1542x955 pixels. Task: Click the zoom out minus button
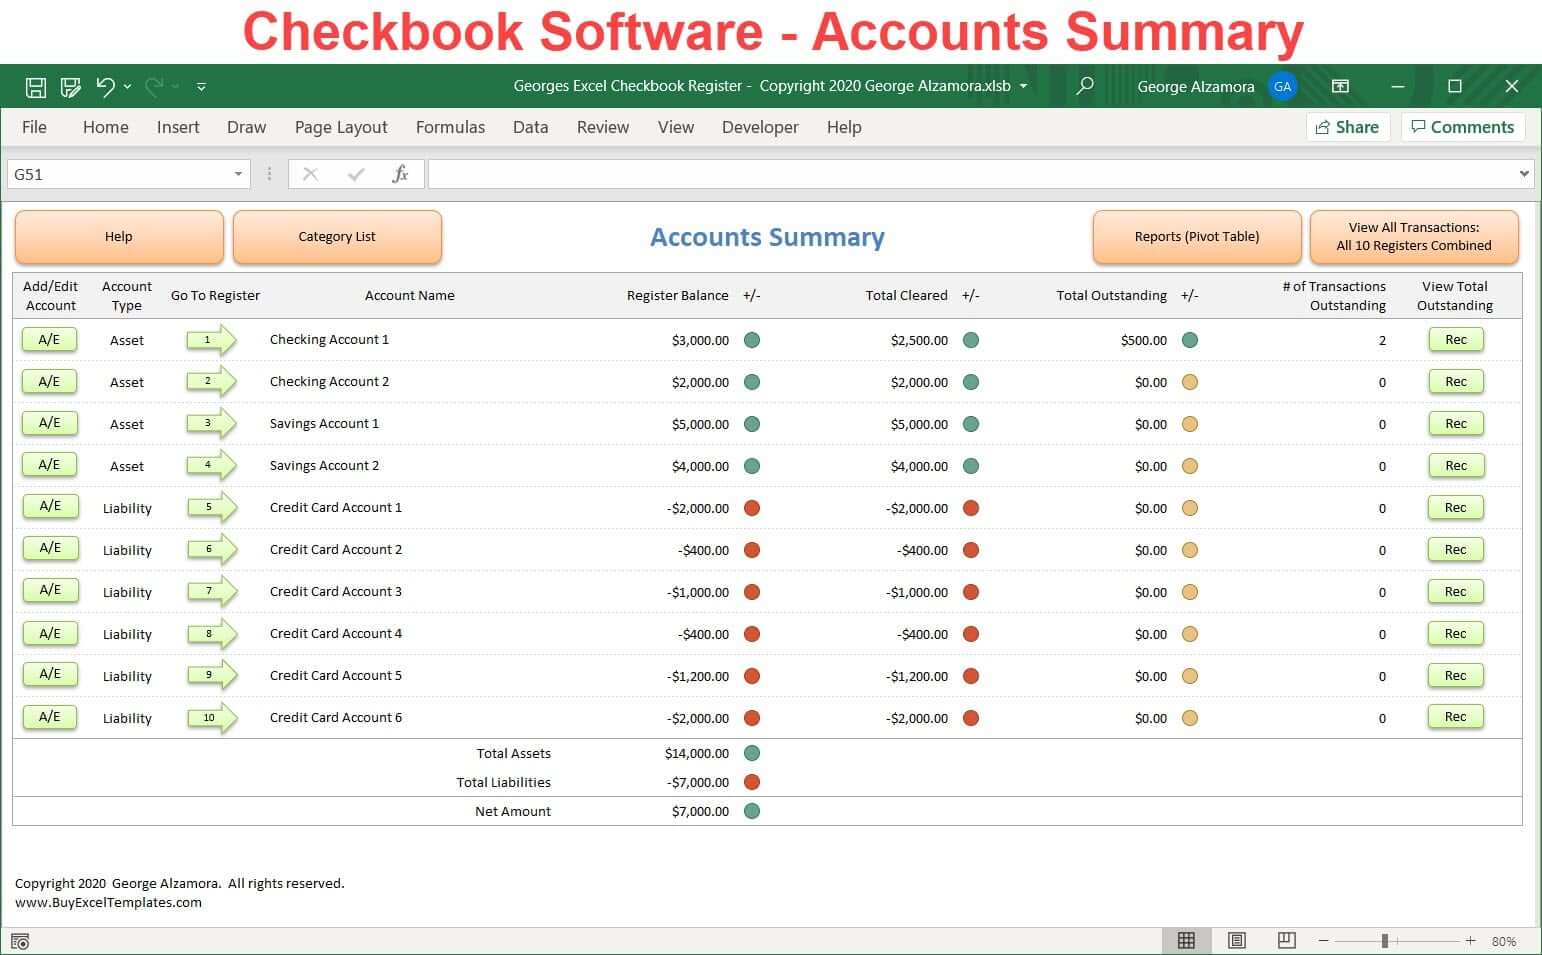click(1323, 941)
